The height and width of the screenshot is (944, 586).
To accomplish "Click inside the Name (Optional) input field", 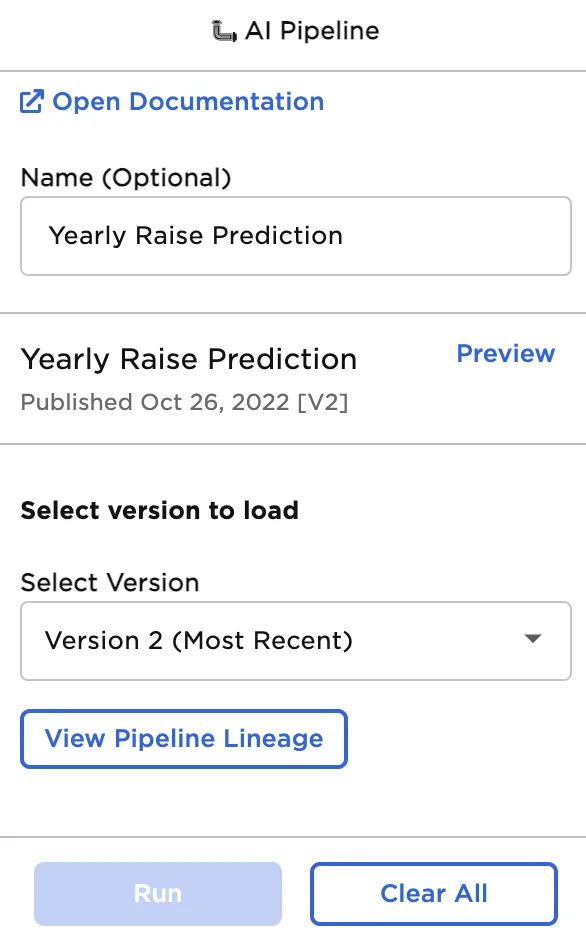I will tap(295, 236).
